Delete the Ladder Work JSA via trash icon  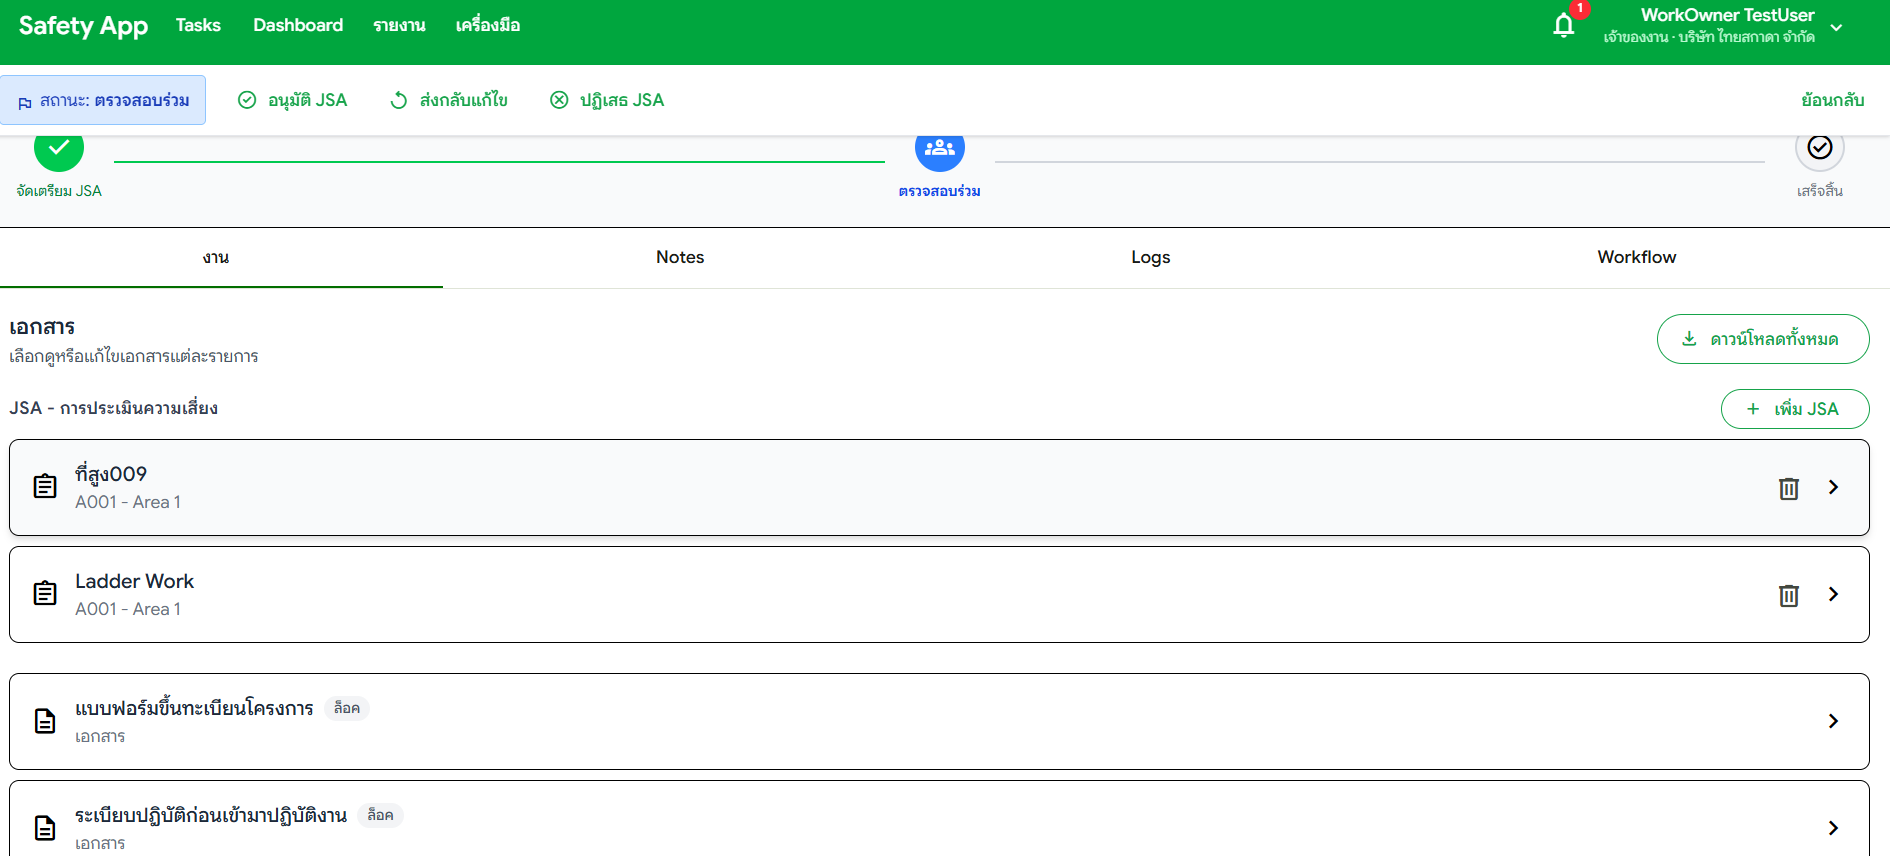(1789, 595)
